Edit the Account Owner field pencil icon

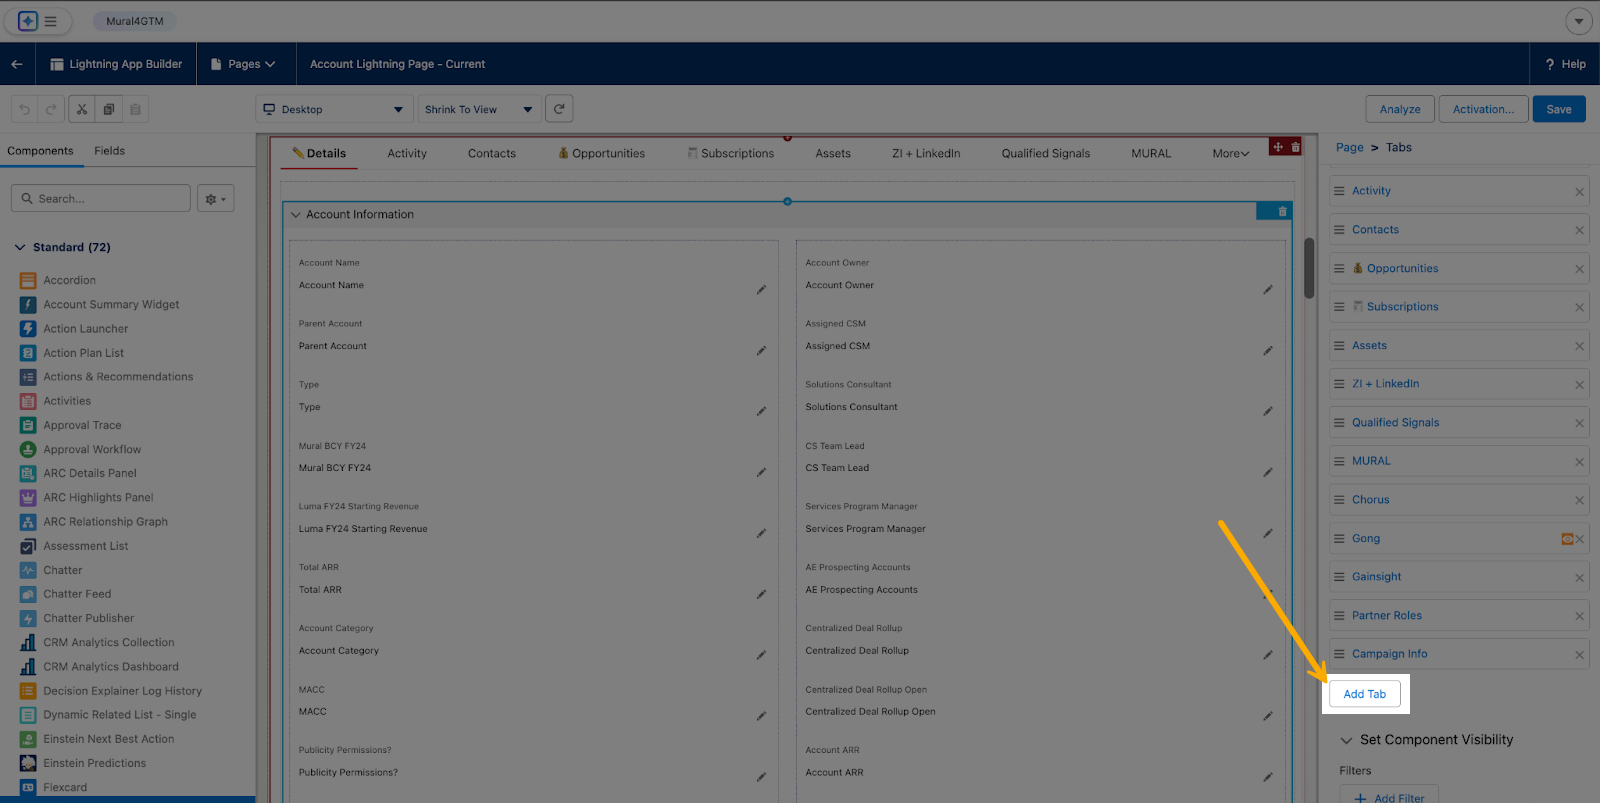1268,289
